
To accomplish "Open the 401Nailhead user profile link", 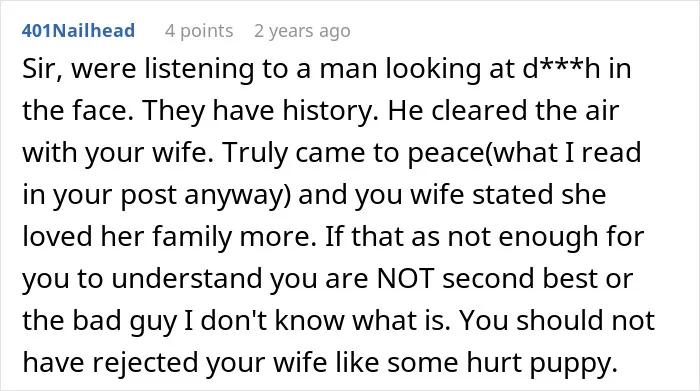I will click(78, 31).
